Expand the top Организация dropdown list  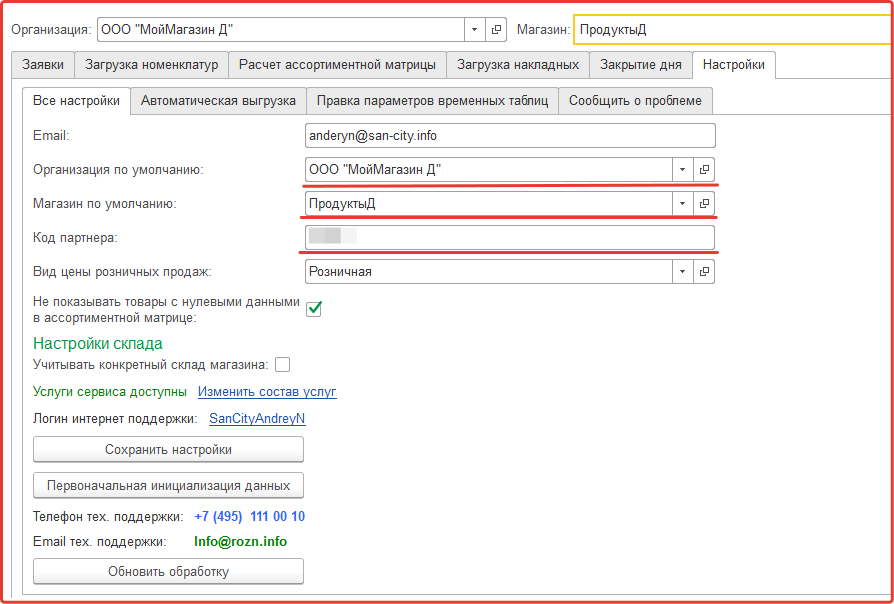[x=474, y=30]
